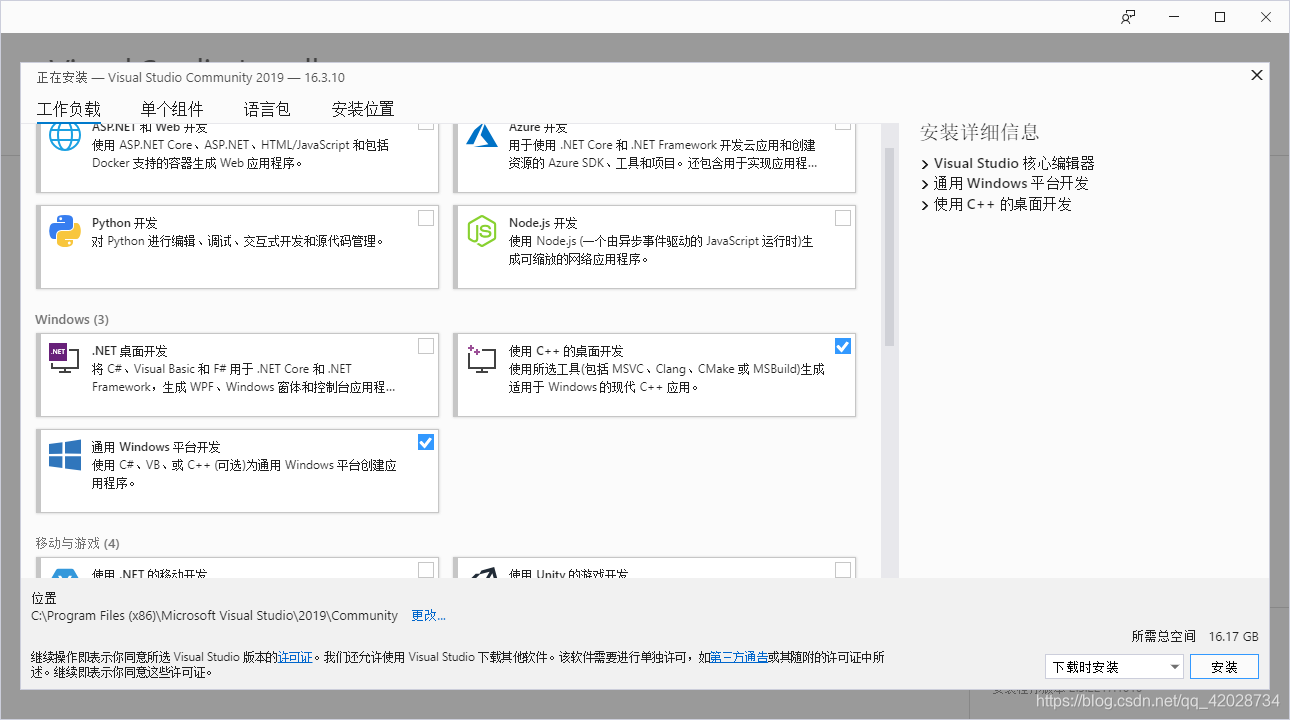Click the 使用 C++ 的桌面开发 card title
Screen dimensions: 1290x720
pyautogui.click(x=566, y=351)
